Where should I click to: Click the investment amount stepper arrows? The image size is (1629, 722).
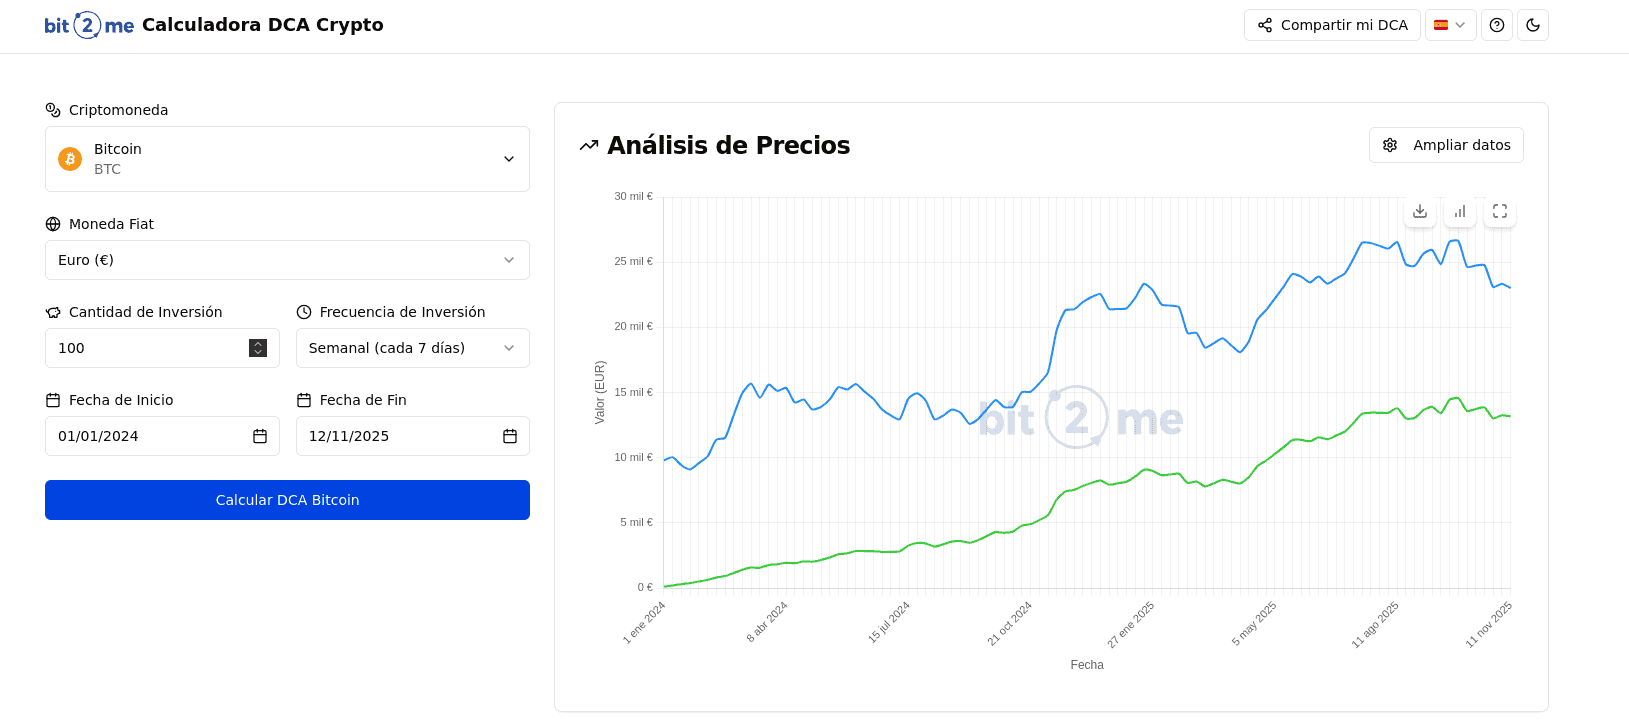(x=258, y=348)
